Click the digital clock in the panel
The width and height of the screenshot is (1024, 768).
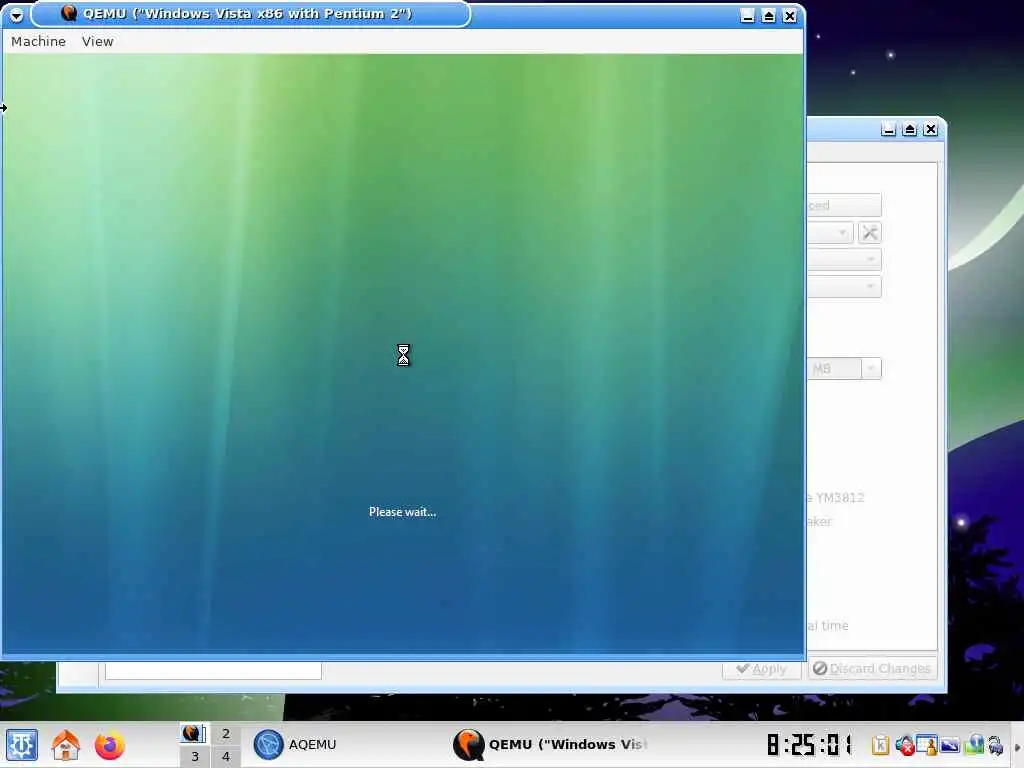[x=810, y=744]
